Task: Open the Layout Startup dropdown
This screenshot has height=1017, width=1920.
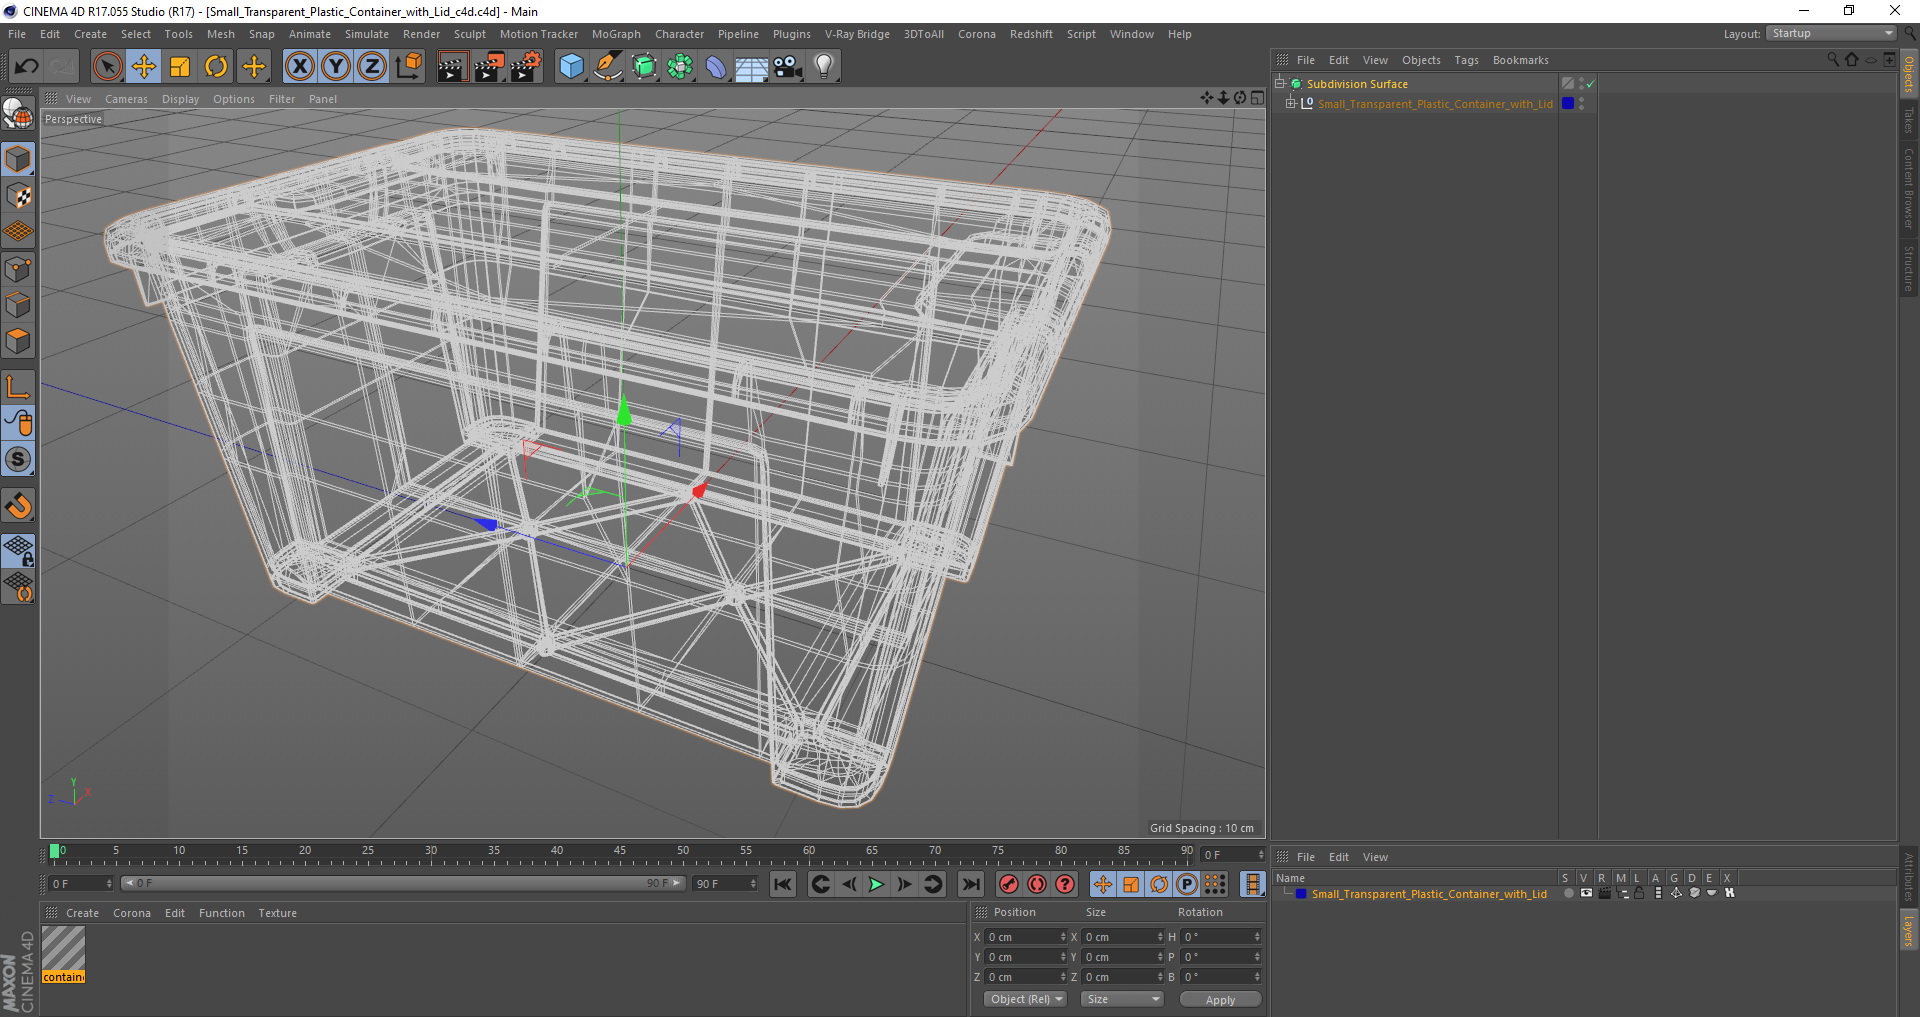Action: pyautogui.click(x=1831, y=34)
